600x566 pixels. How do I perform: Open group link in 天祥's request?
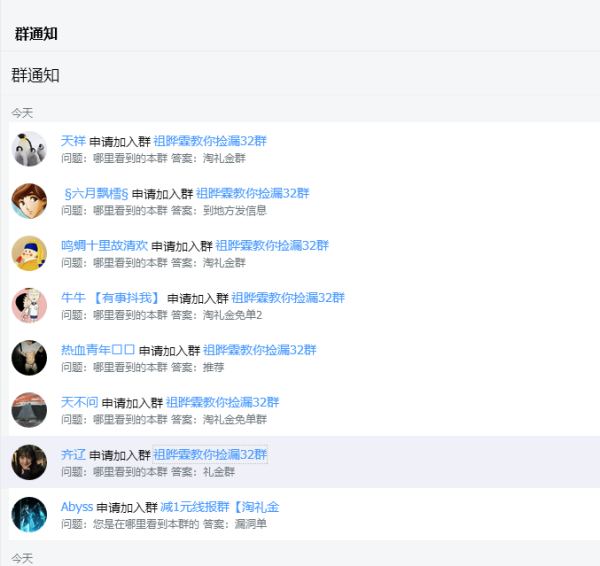[210, 141]
